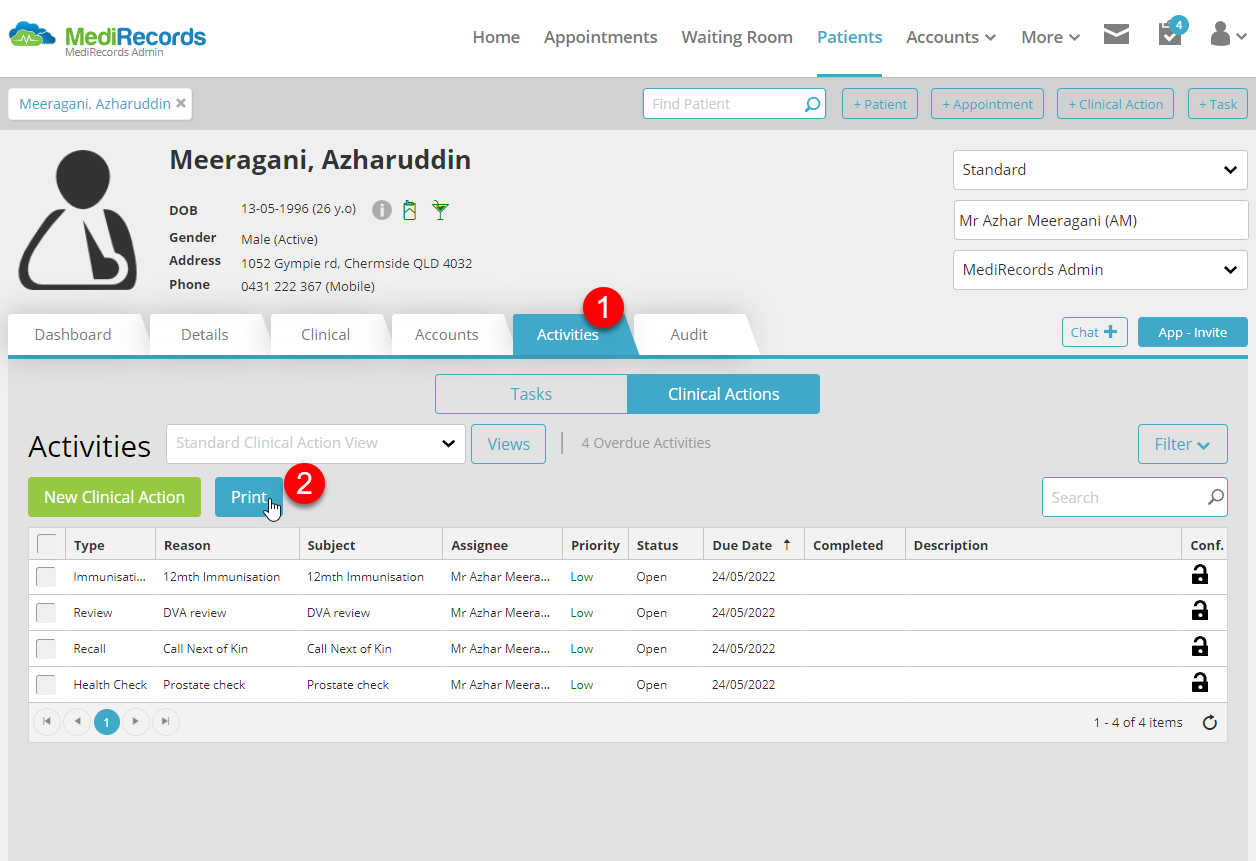Click the green clipboard icon beside DOB
The image size is (1256, 861).
click(x=409, y=210)
